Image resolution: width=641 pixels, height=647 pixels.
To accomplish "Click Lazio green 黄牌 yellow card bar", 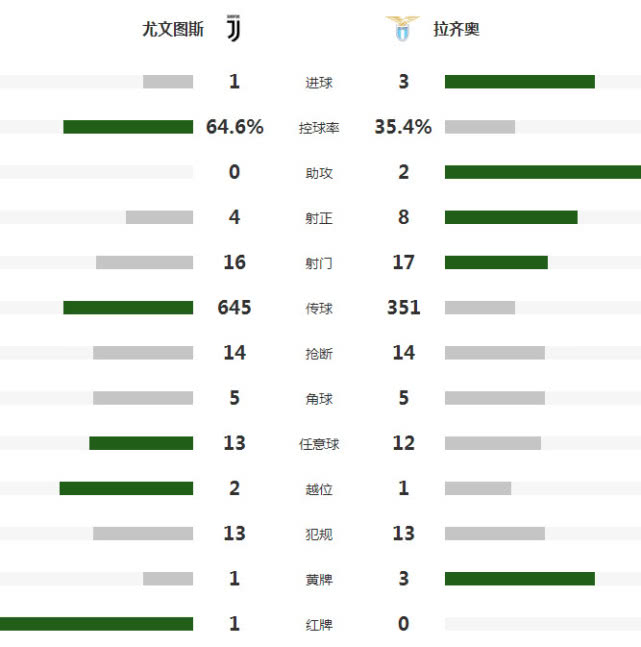I will point(520,579).
